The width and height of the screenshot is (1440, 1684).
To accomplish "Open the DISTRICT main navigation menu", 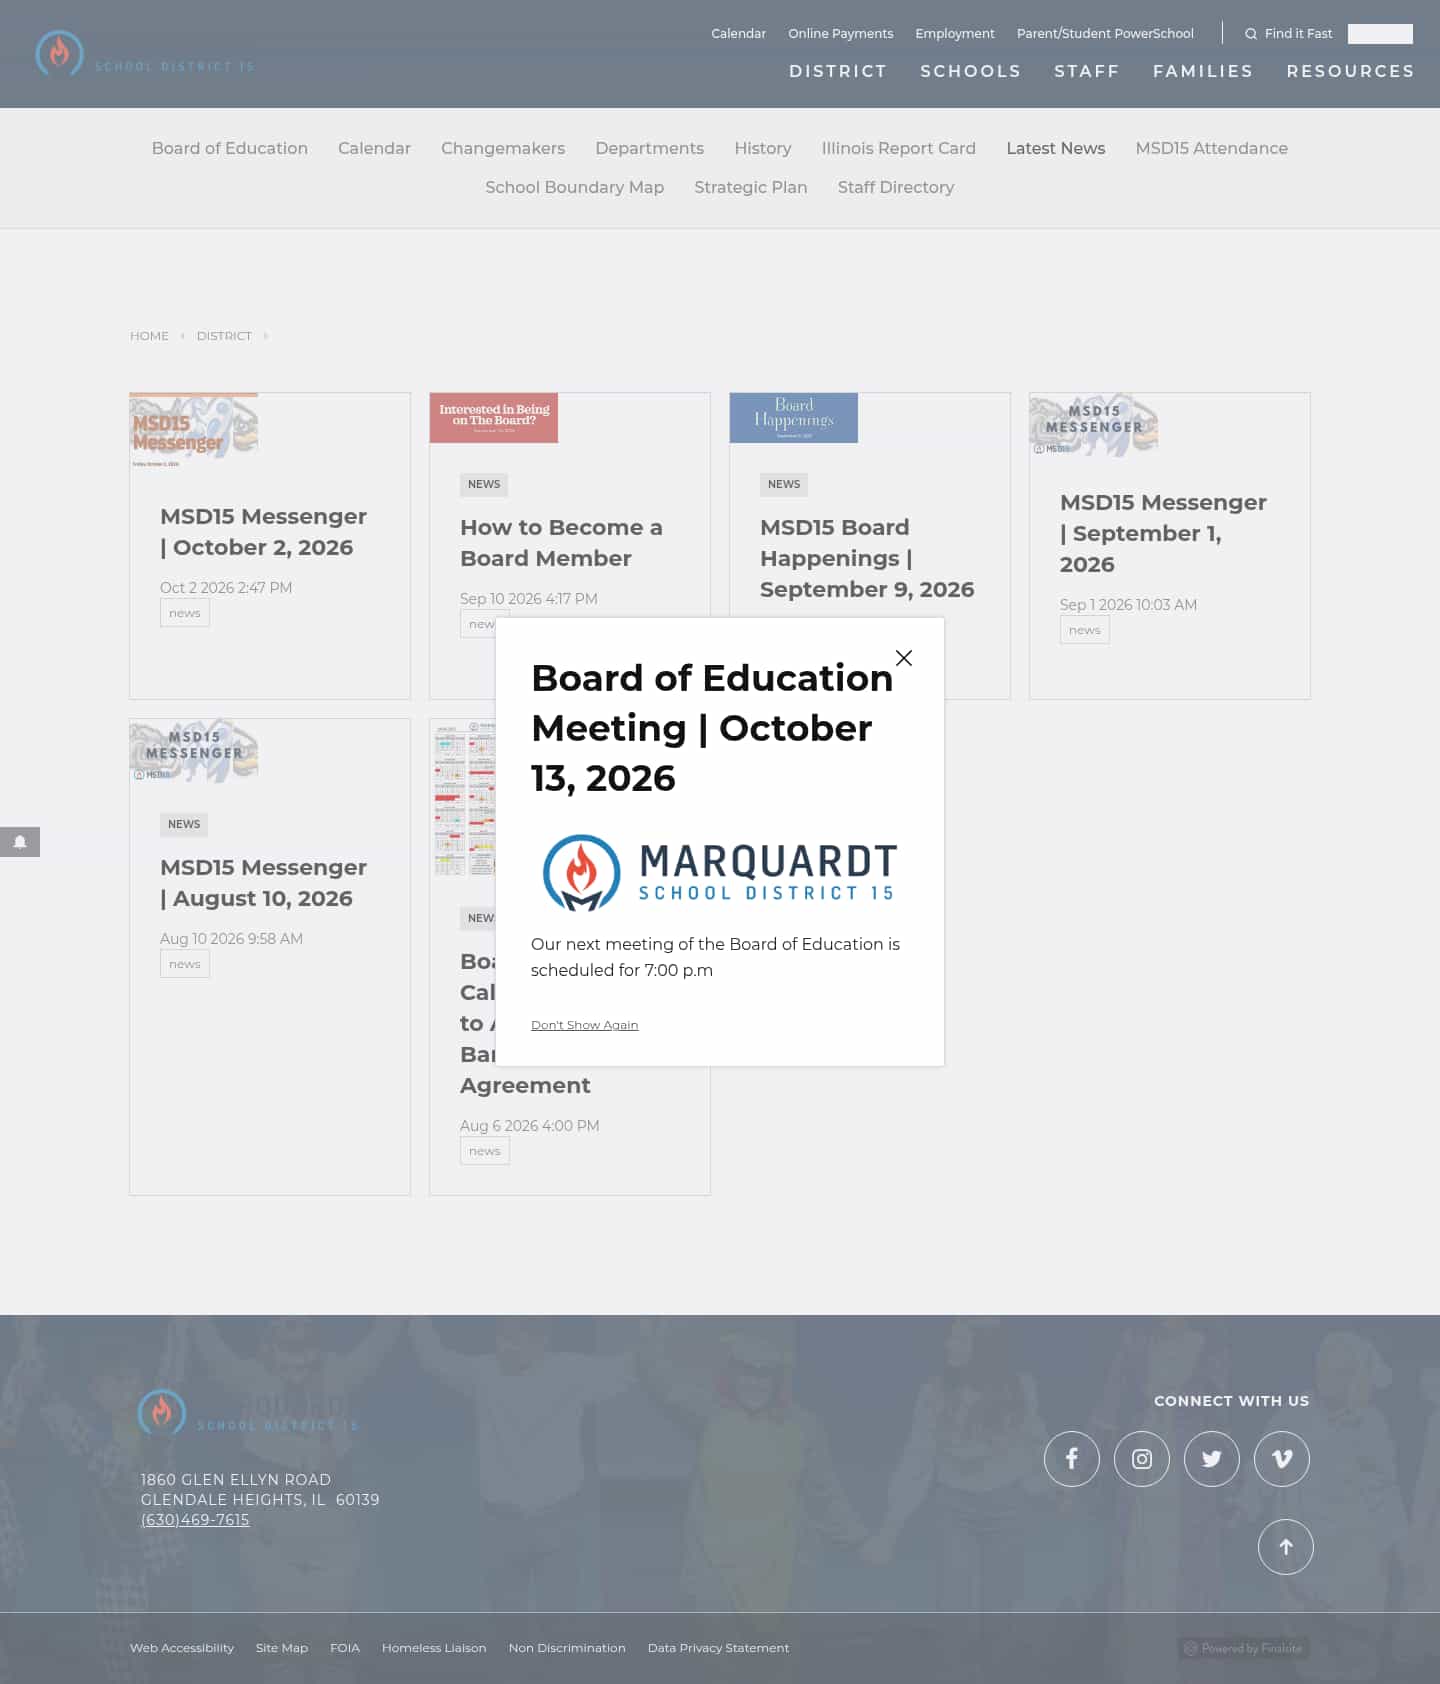I will [838, 71].
